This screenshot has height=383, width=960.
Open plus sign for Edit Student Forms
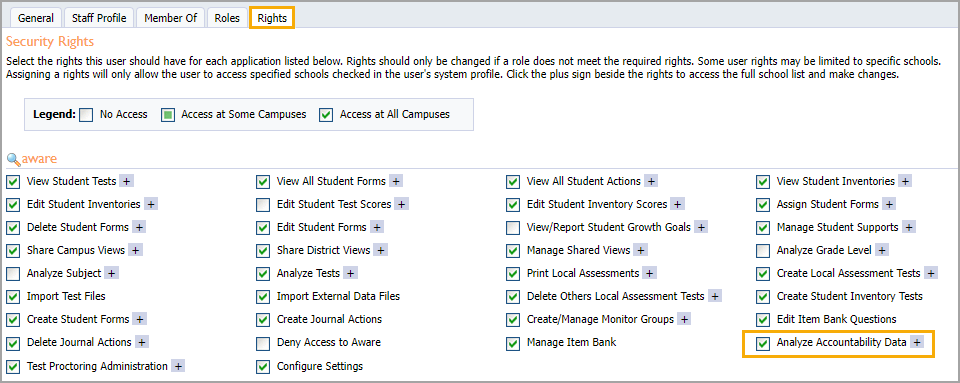(x=377, y=227)
